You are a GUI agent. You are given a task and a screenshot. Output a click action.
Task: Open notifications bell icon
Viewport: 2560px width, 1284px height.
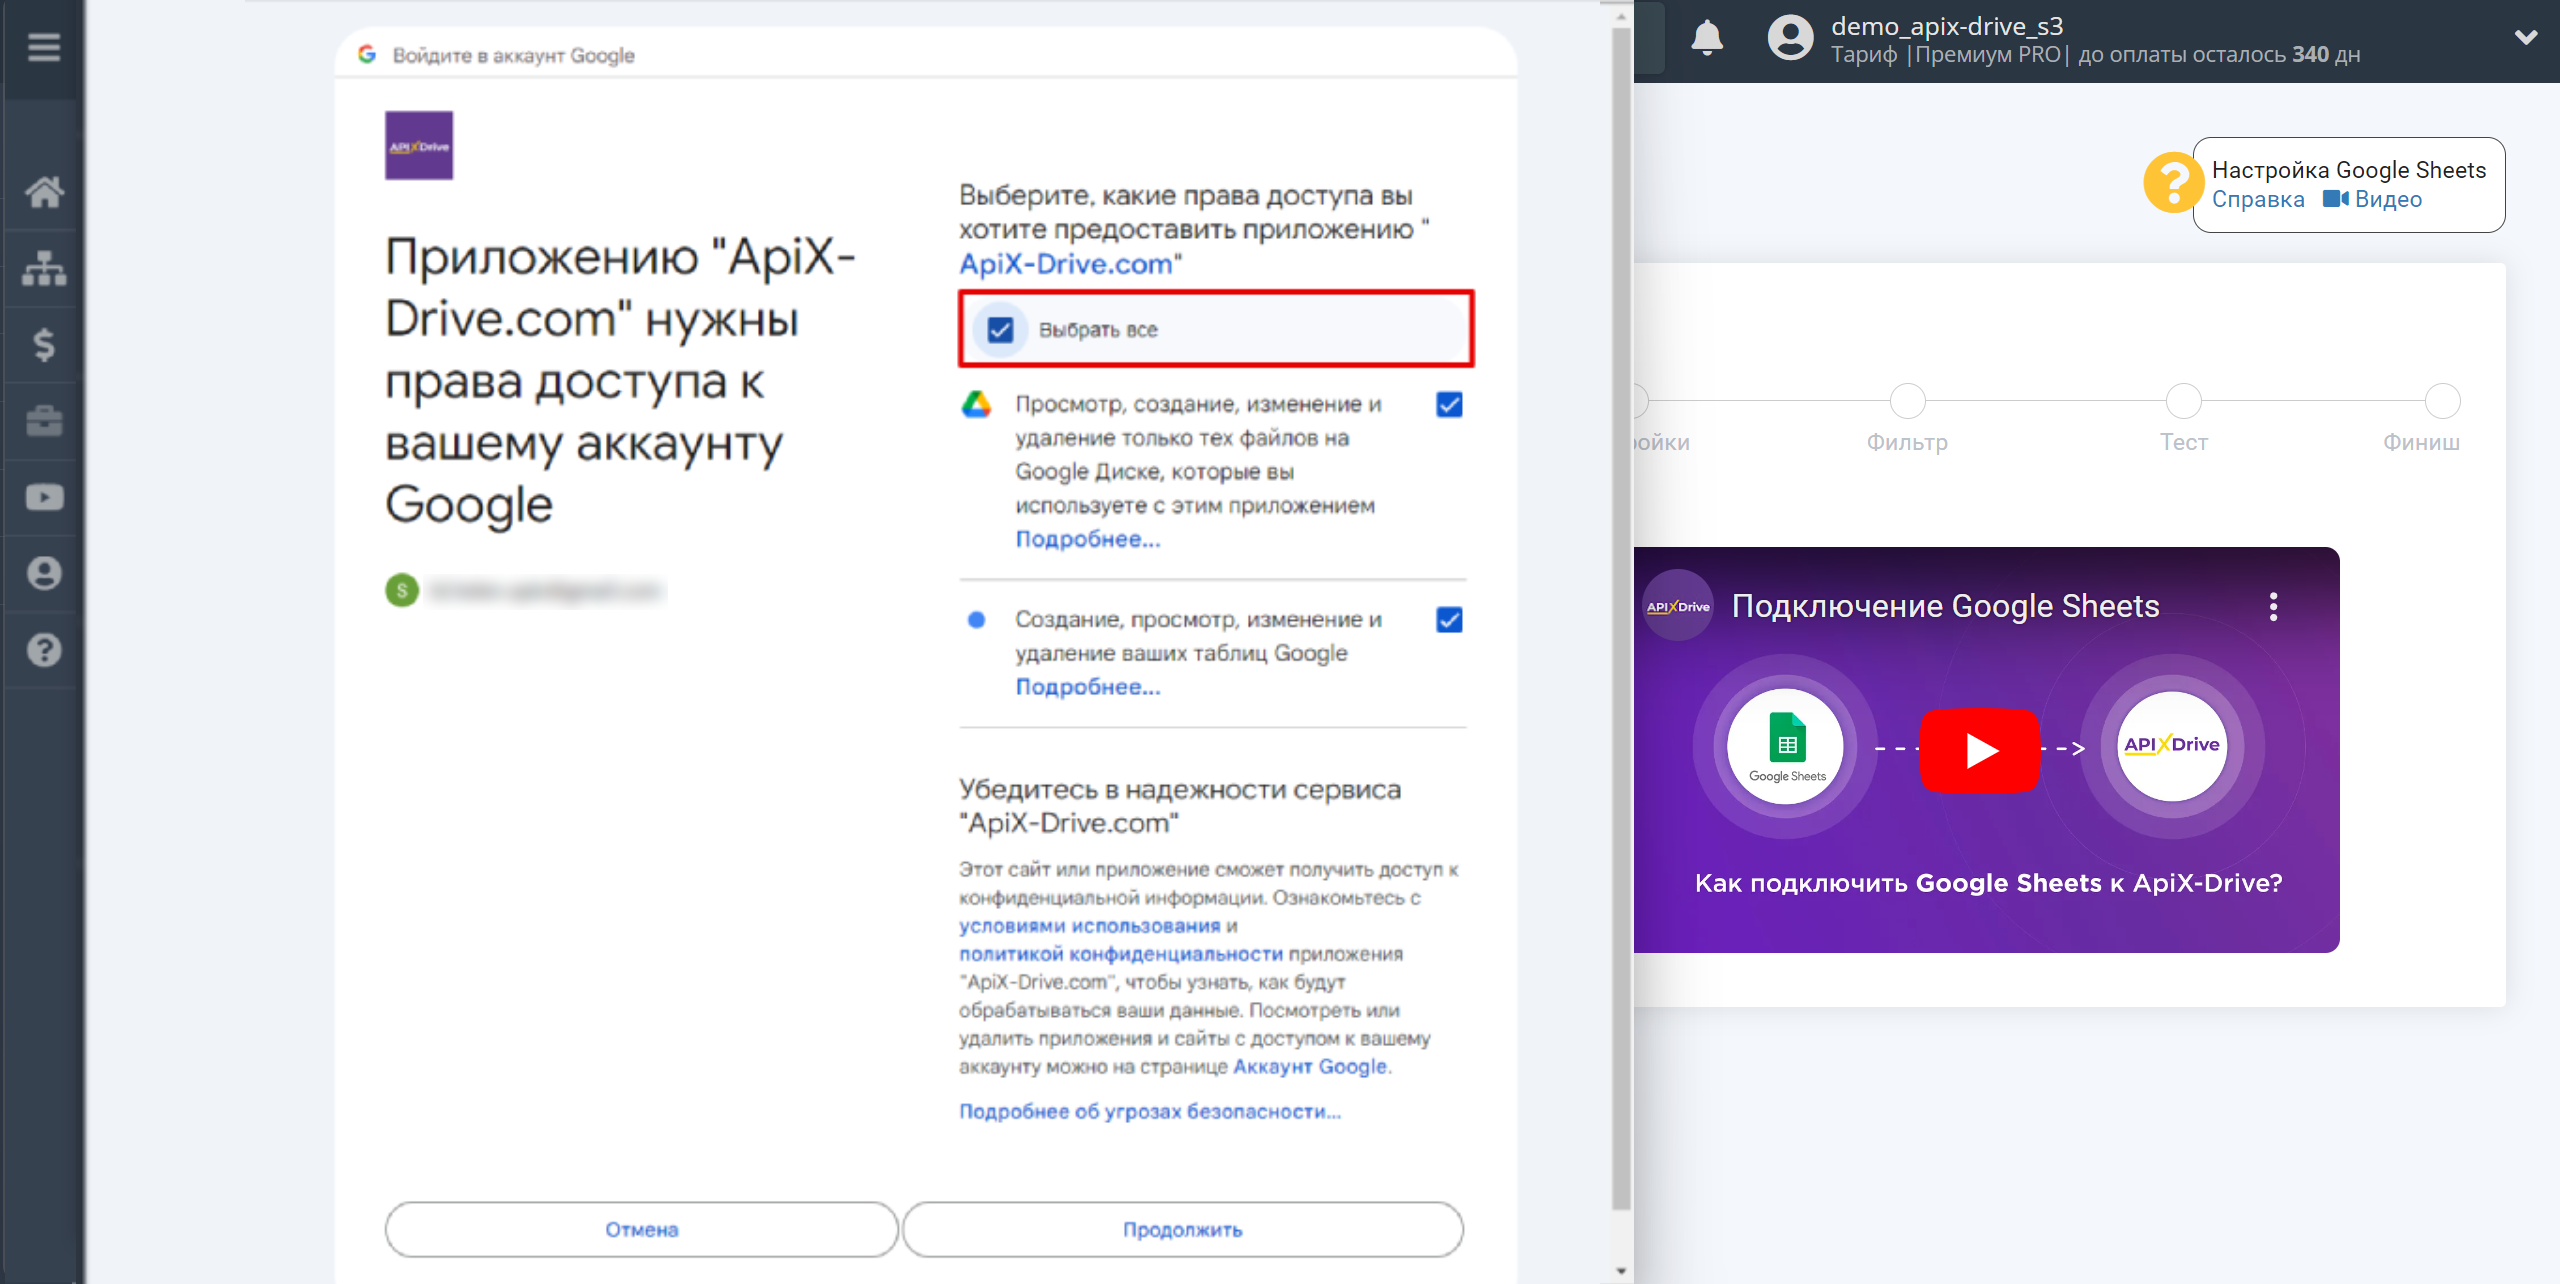coord(1707,38)
